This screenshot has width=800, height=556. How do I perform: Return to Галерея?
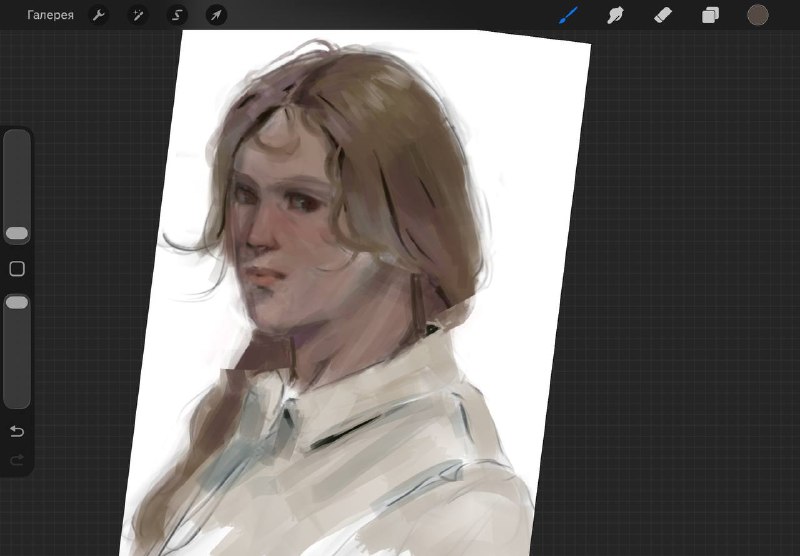pos(50,15)
